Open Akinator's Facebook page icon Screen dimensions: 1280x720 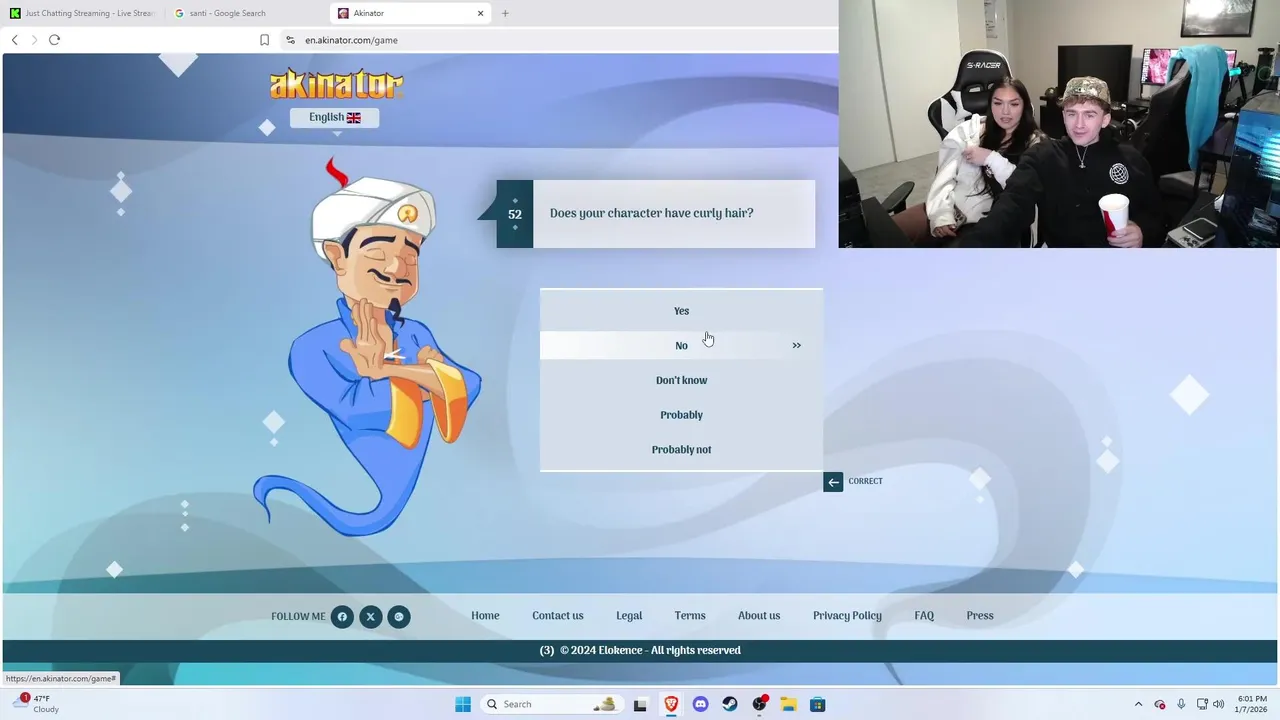click(342, 617)
